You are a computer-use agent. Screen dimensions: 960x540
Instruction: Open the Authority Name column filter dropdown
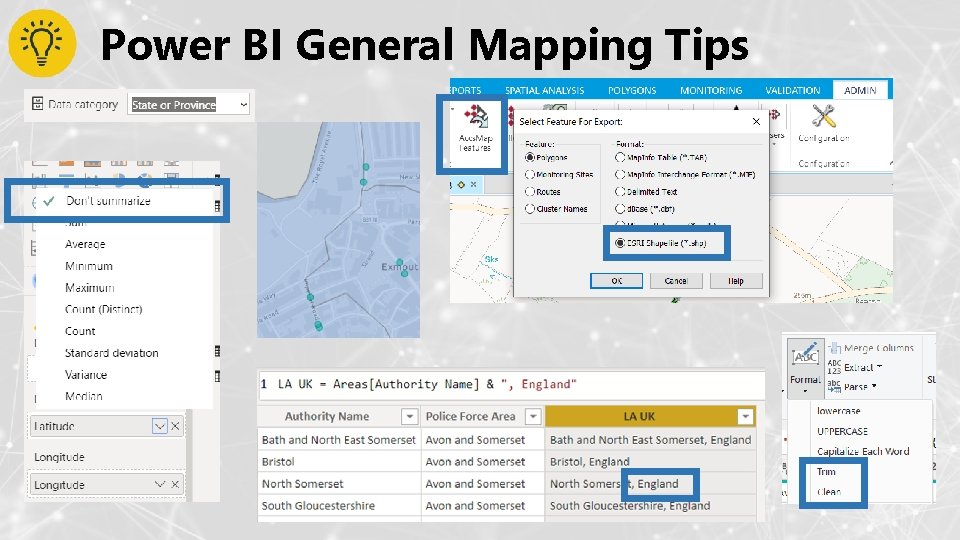(x=410, y=416)
